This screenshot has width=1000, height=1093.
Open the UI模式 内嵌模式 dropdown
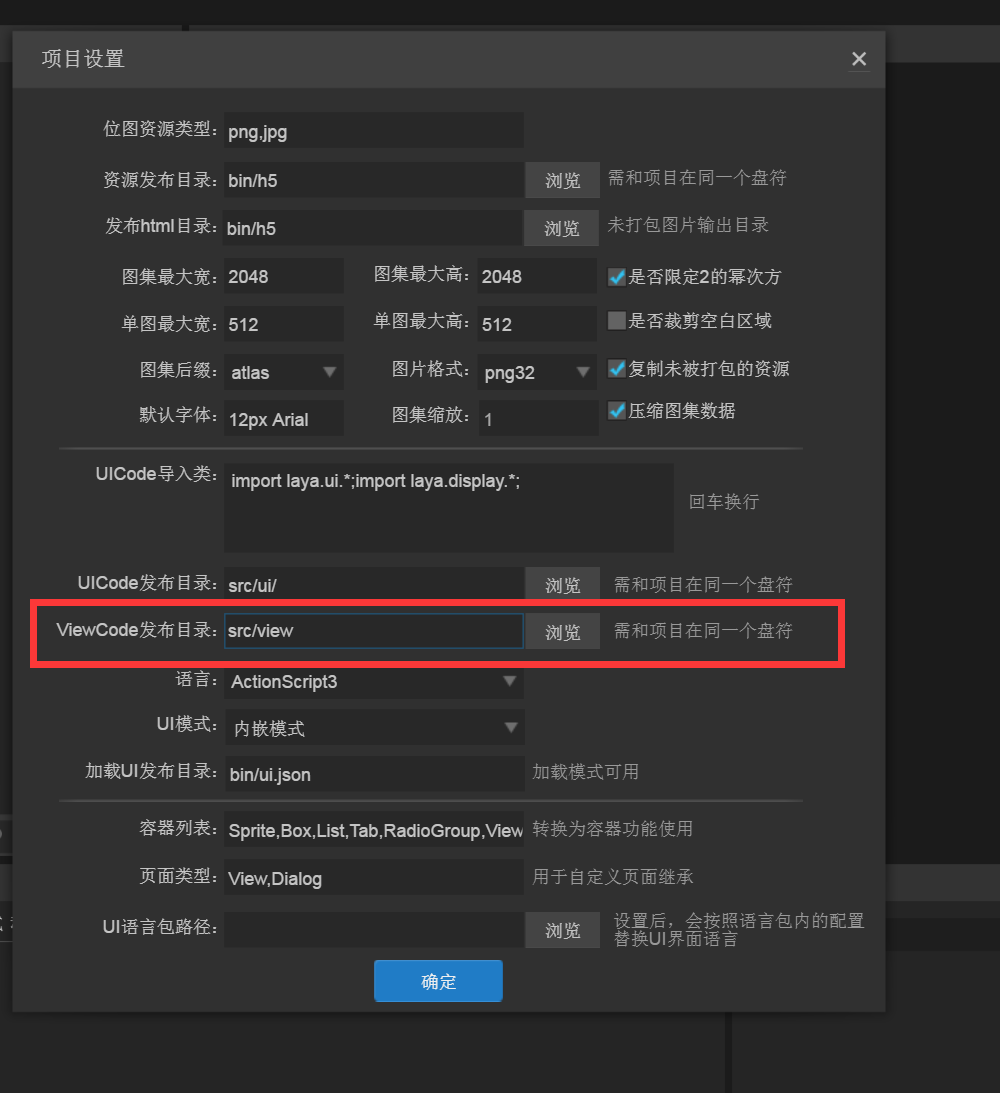tap(374, 728)
